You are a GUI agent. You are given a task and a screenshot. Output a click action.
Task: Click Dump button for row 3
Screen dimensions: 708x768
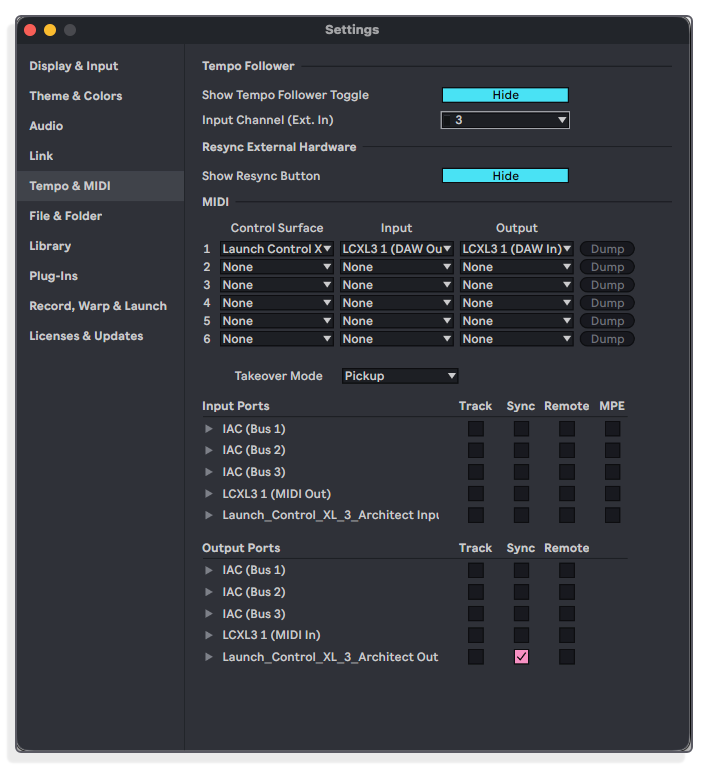pos(607,285)
